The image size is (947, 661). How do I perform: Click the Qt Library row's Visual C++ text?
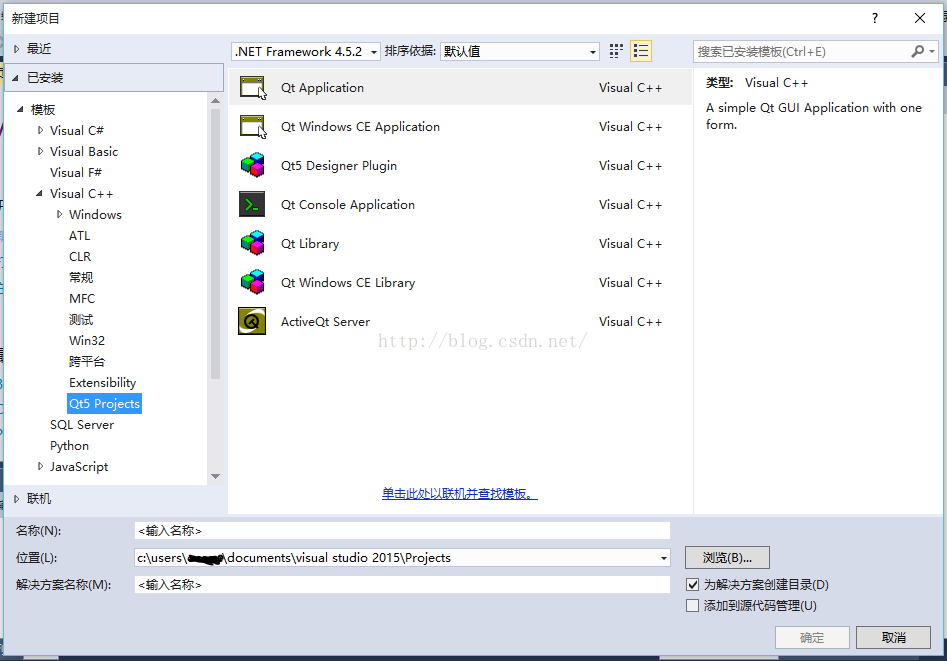(x=631, y=244)
